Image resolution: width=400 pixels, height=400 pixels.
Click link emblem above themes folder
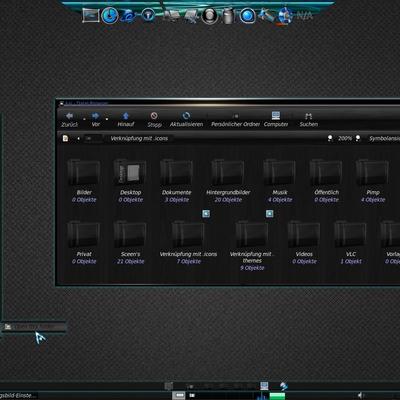(x=270, y=213)
